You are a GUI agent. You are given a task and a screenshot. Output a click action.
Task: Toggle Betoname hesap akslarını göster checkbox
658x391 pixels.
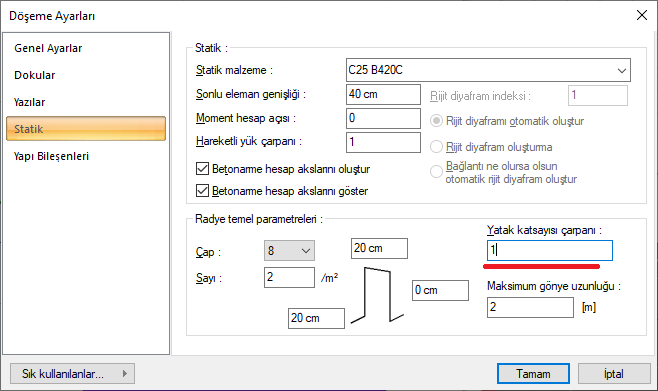pos(202,191)
